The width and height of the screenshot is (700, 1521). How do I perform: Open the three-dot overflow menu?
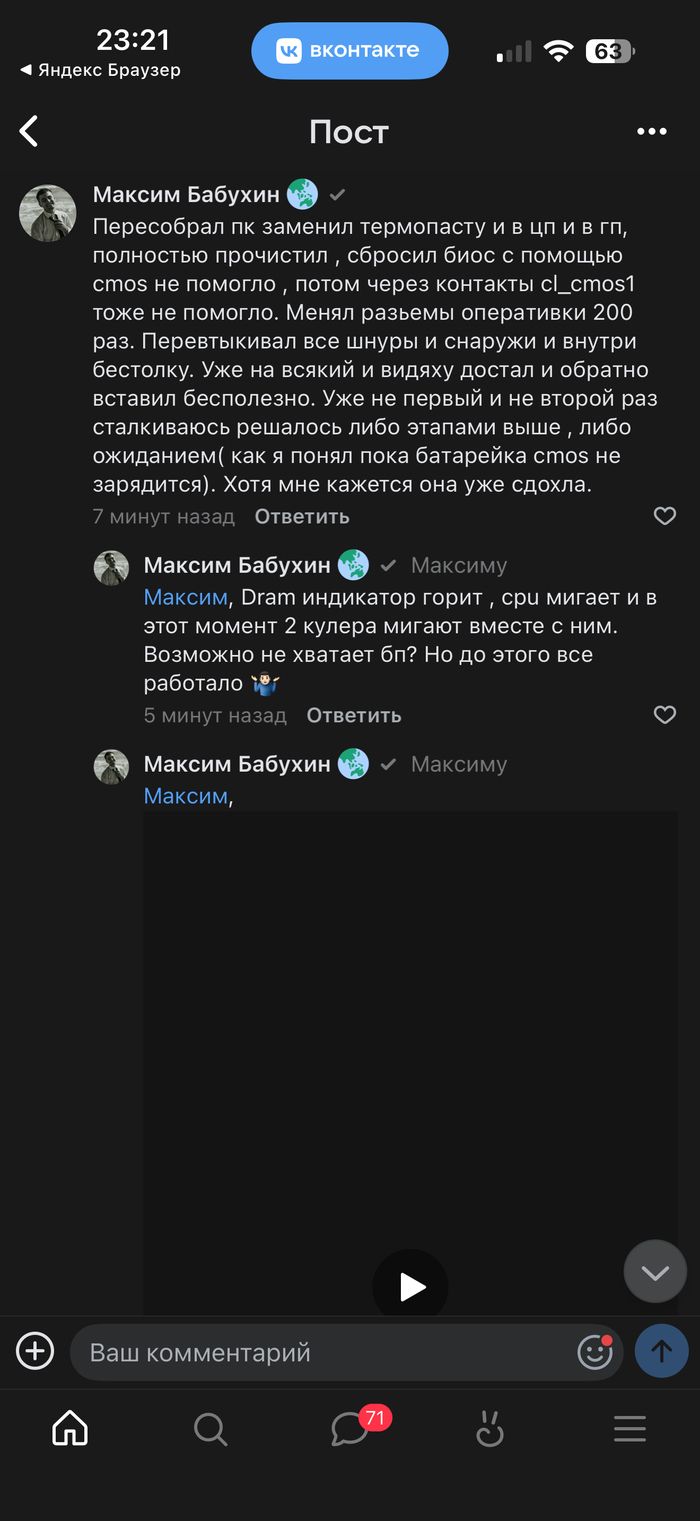(651, 131)
